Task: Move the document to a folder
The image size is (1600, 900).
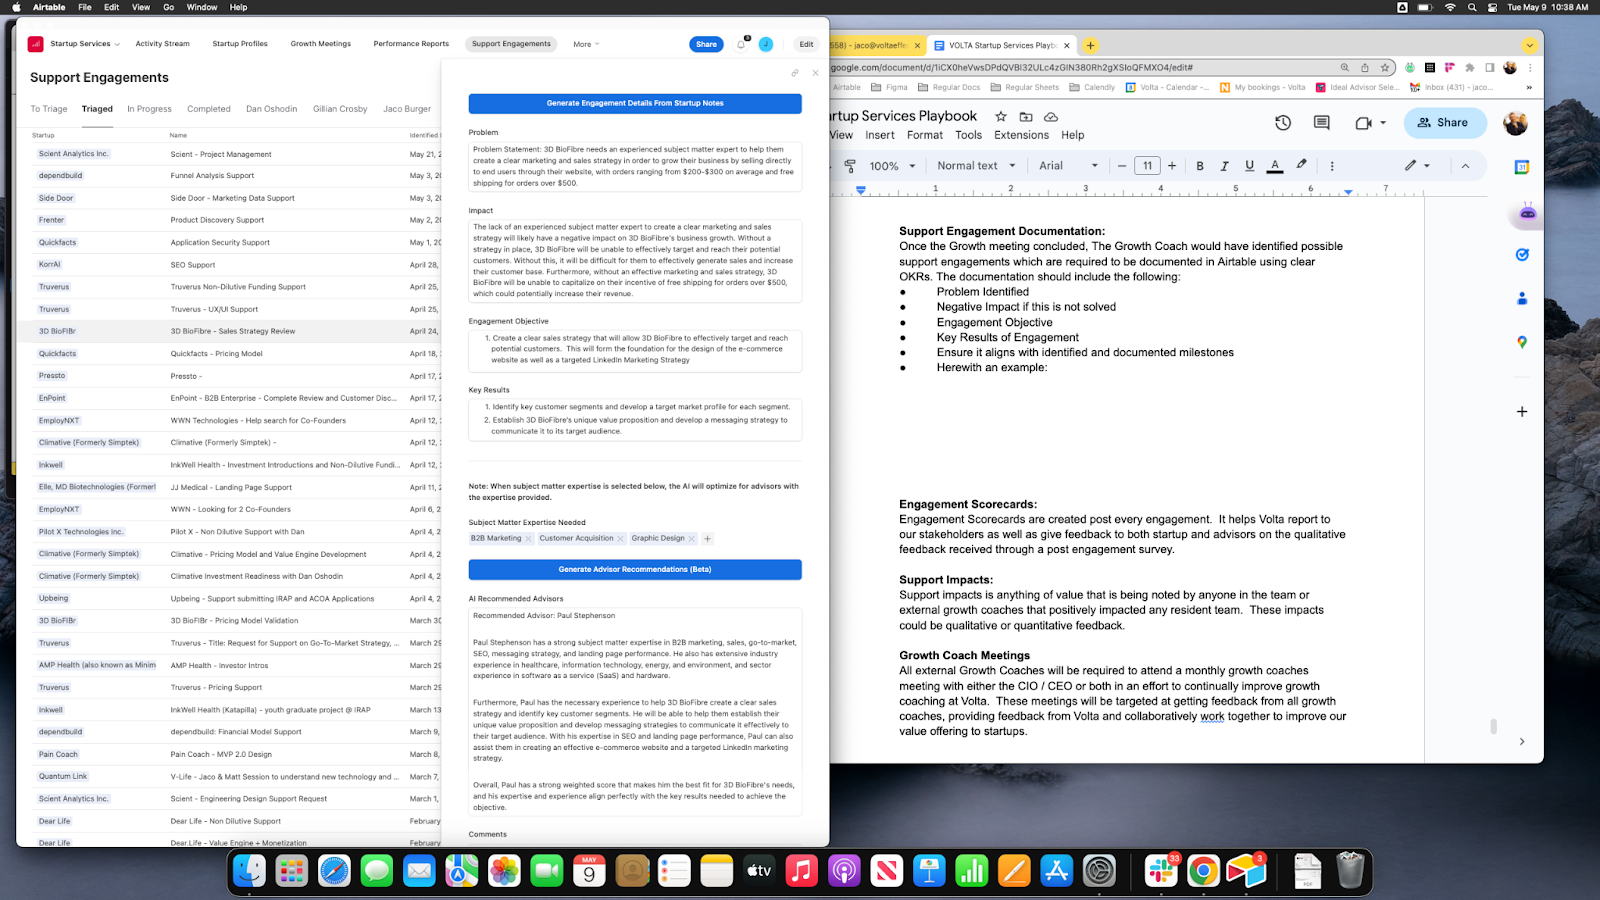Action: [1025, 116]
